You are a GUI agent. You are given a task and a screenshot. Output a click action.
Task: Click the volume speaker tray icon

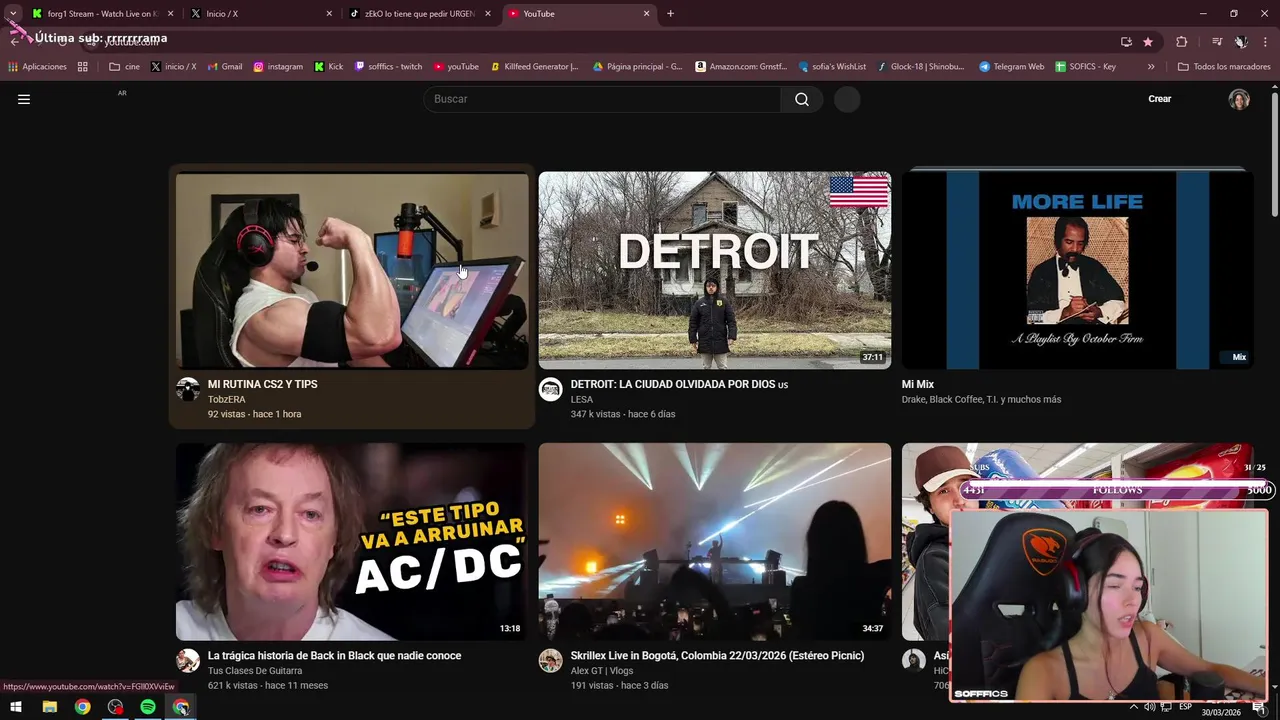coord(1150,707)
